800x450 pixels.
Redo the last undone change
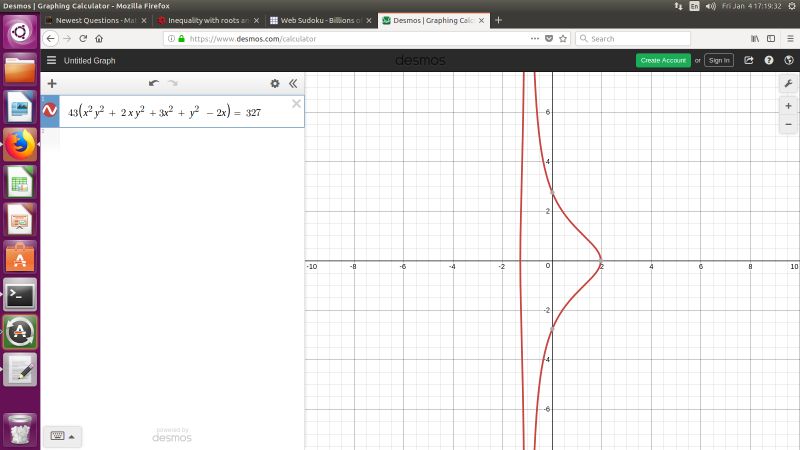[x=173, y=83]
